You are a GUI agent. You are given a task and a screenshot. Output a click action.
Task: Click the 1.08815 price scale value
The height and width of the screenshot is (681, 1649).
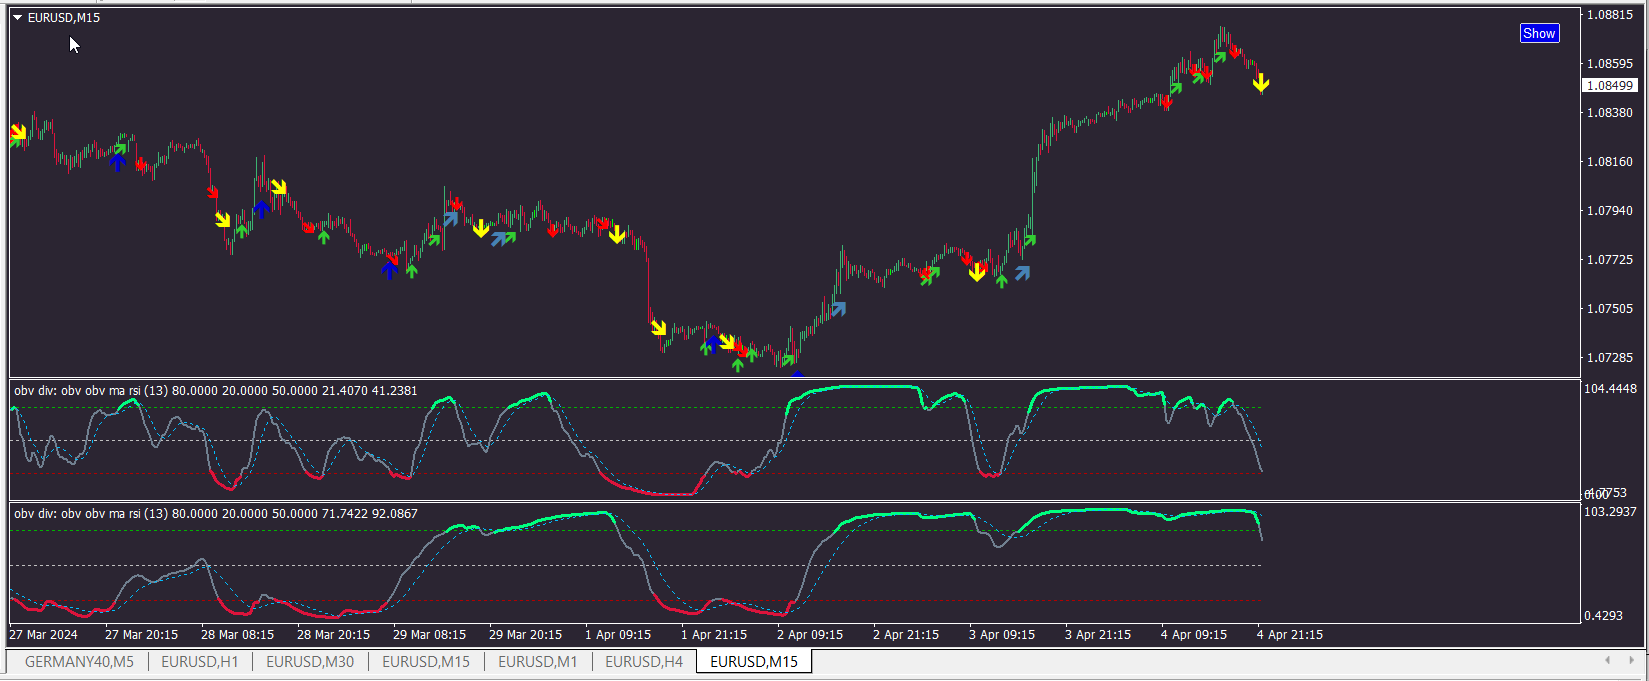pyautogui.click(x=1610, y=15)
